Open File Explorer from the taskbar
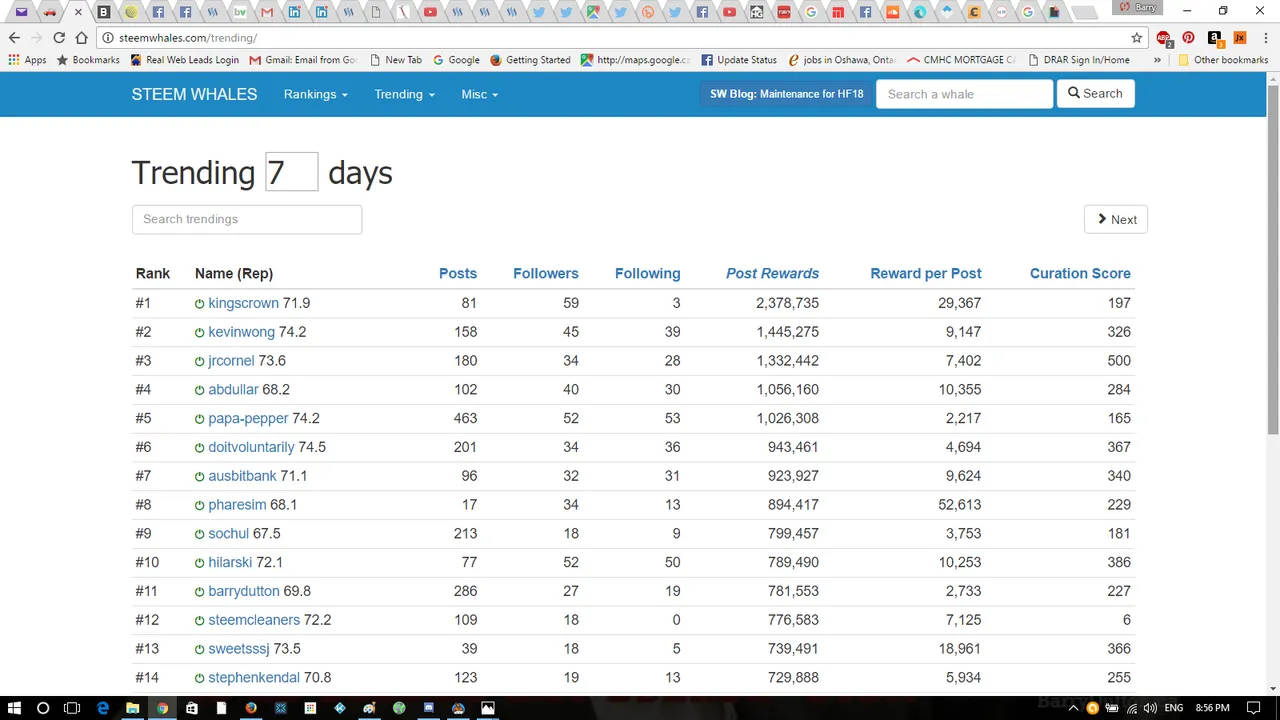1280x720 pixels. click(x=132, y=708)
